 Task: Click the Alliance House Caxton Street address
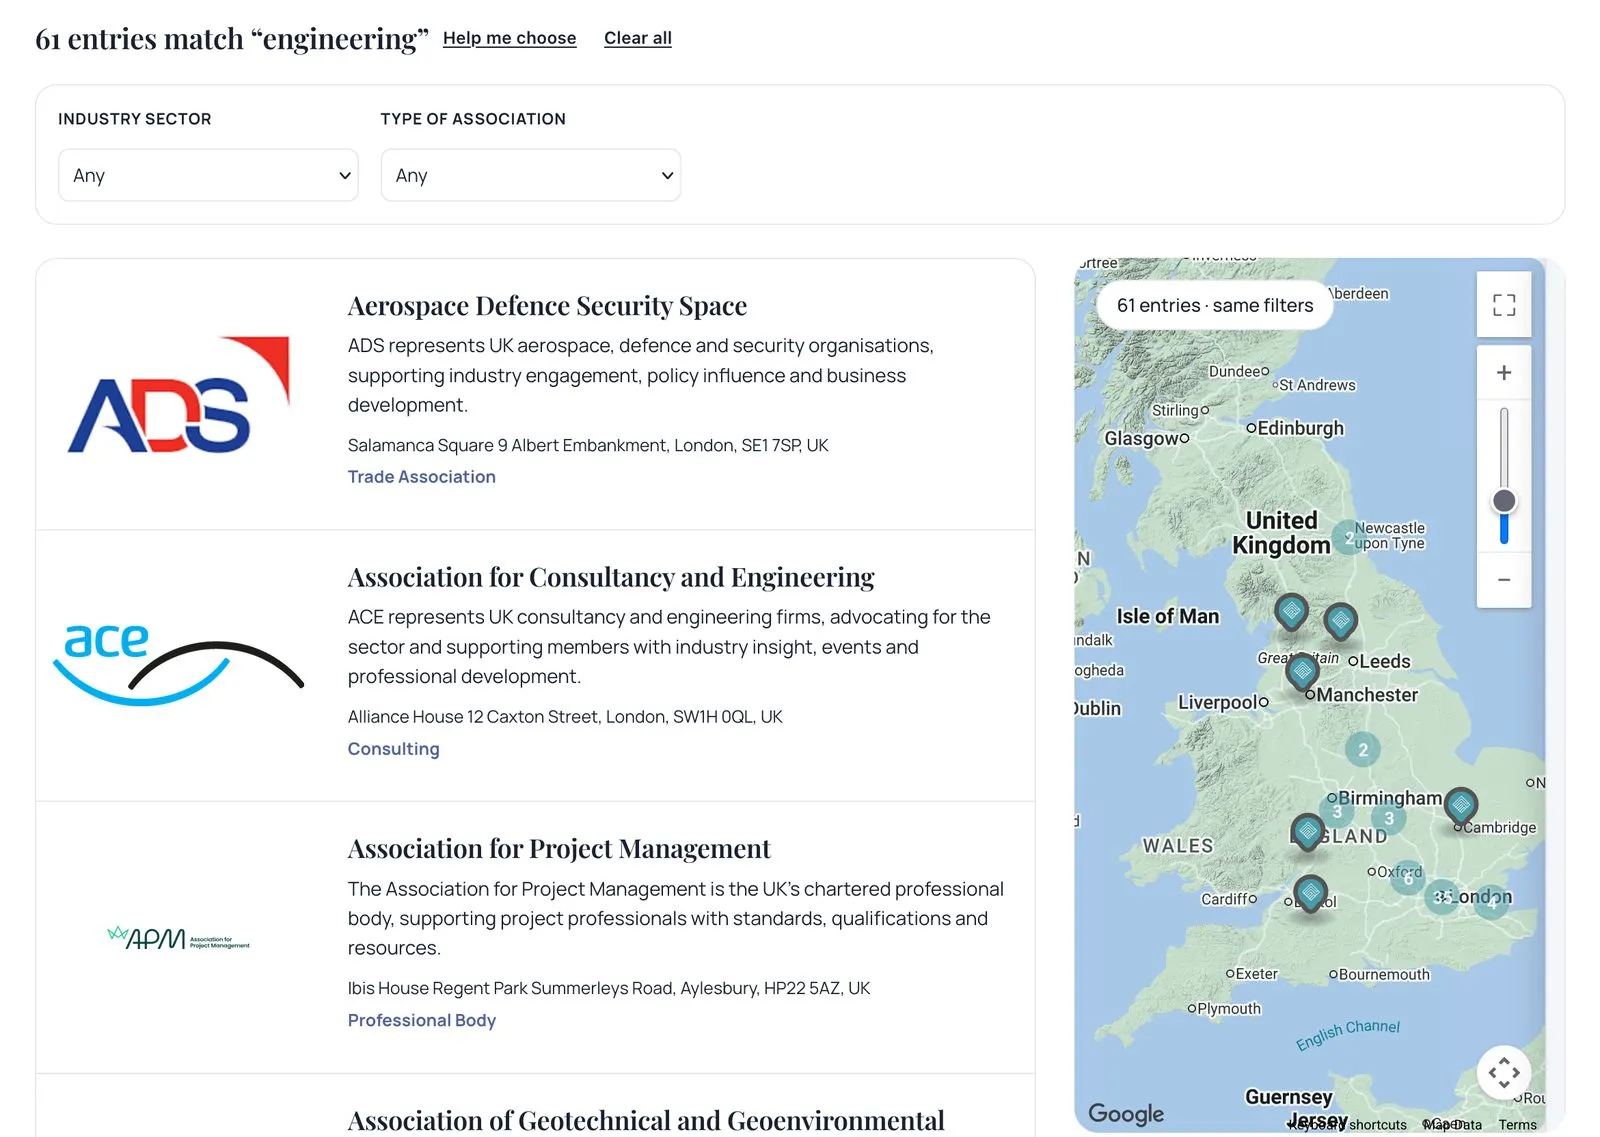tap(565, 717)
